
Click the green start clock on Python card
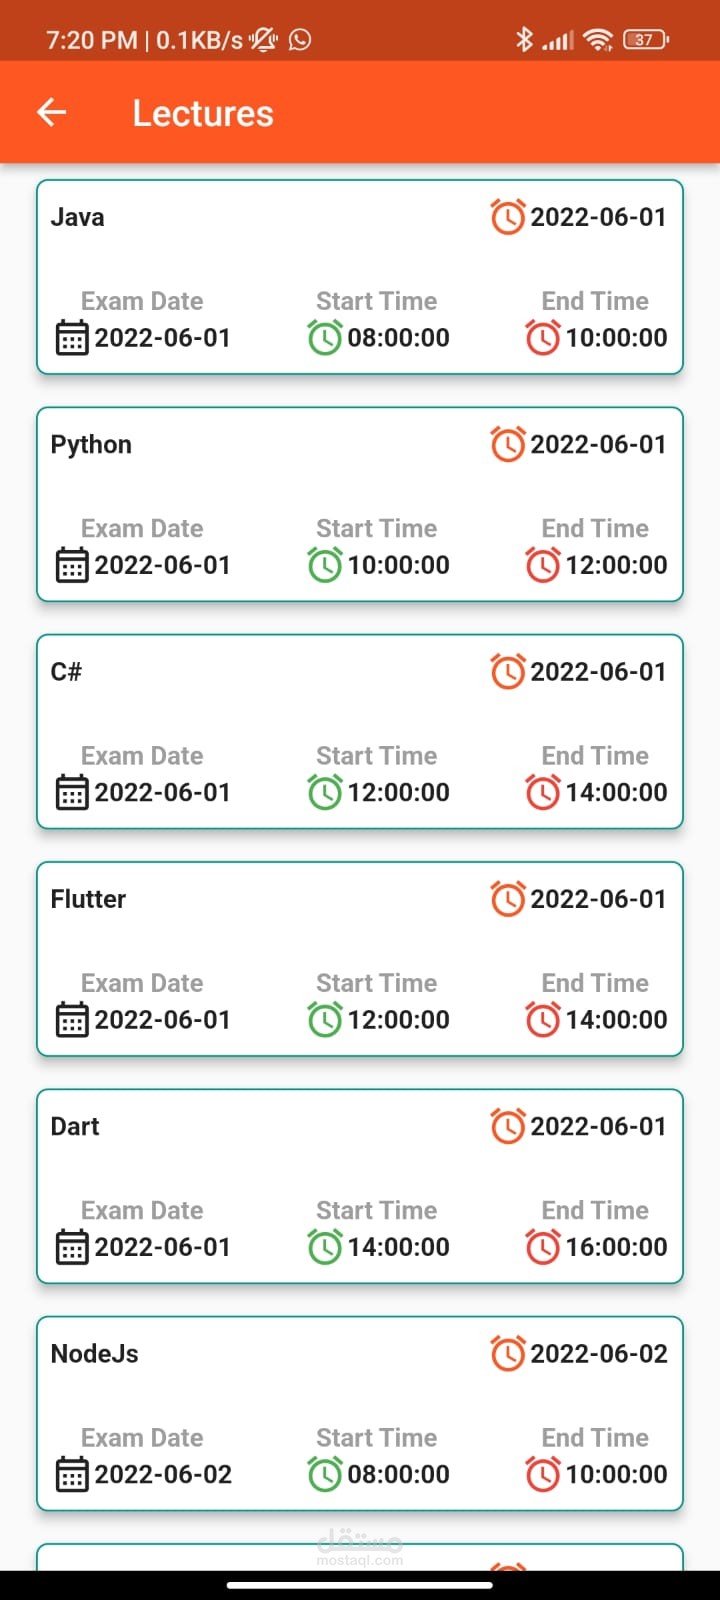325,565
